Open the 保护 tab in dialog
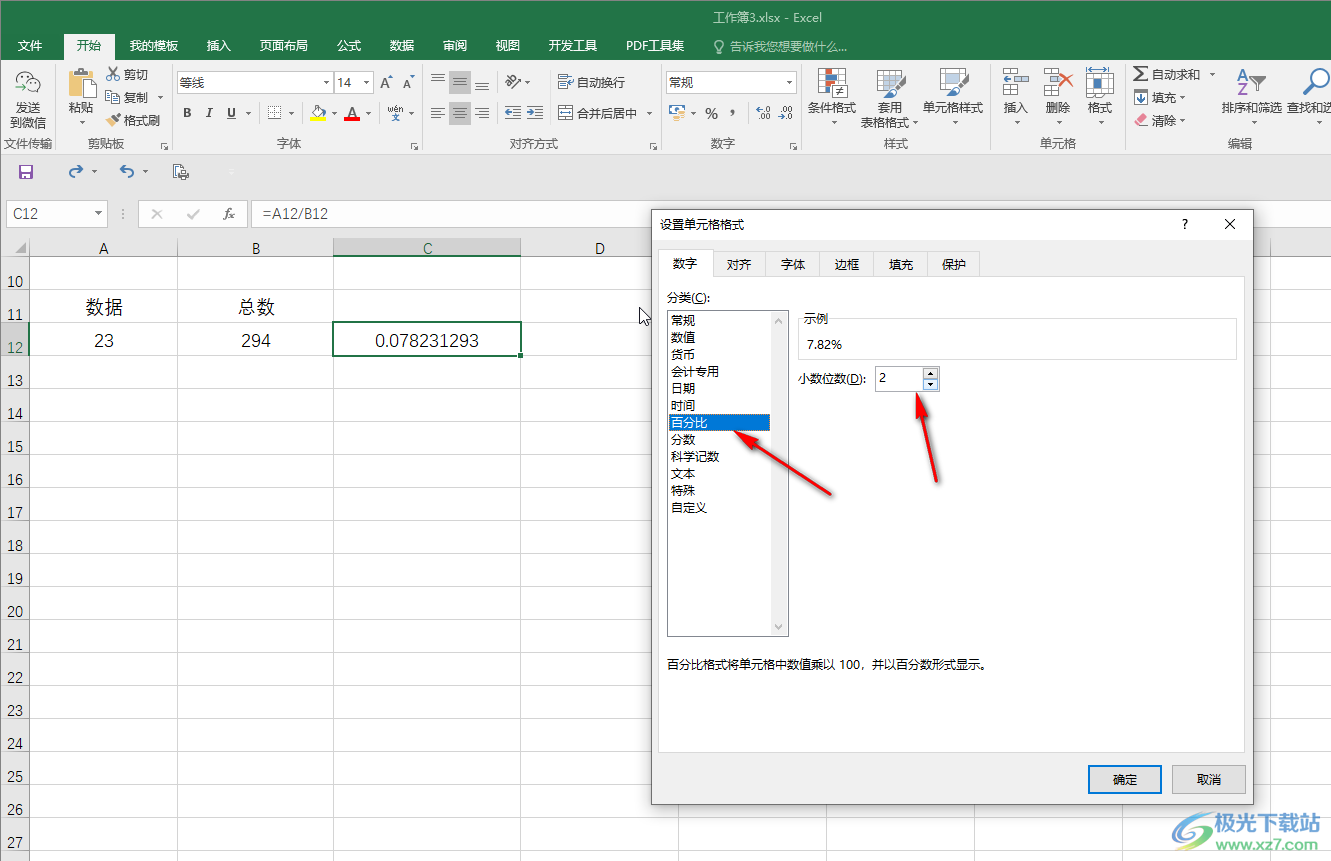 pos(954,264)
